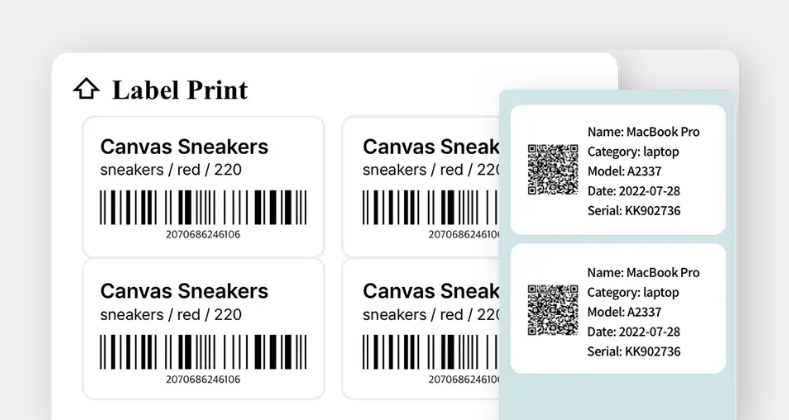Select the top-left Canvas Sneakers title
This screenshot has height=420, width=789.
coord(184,147)
